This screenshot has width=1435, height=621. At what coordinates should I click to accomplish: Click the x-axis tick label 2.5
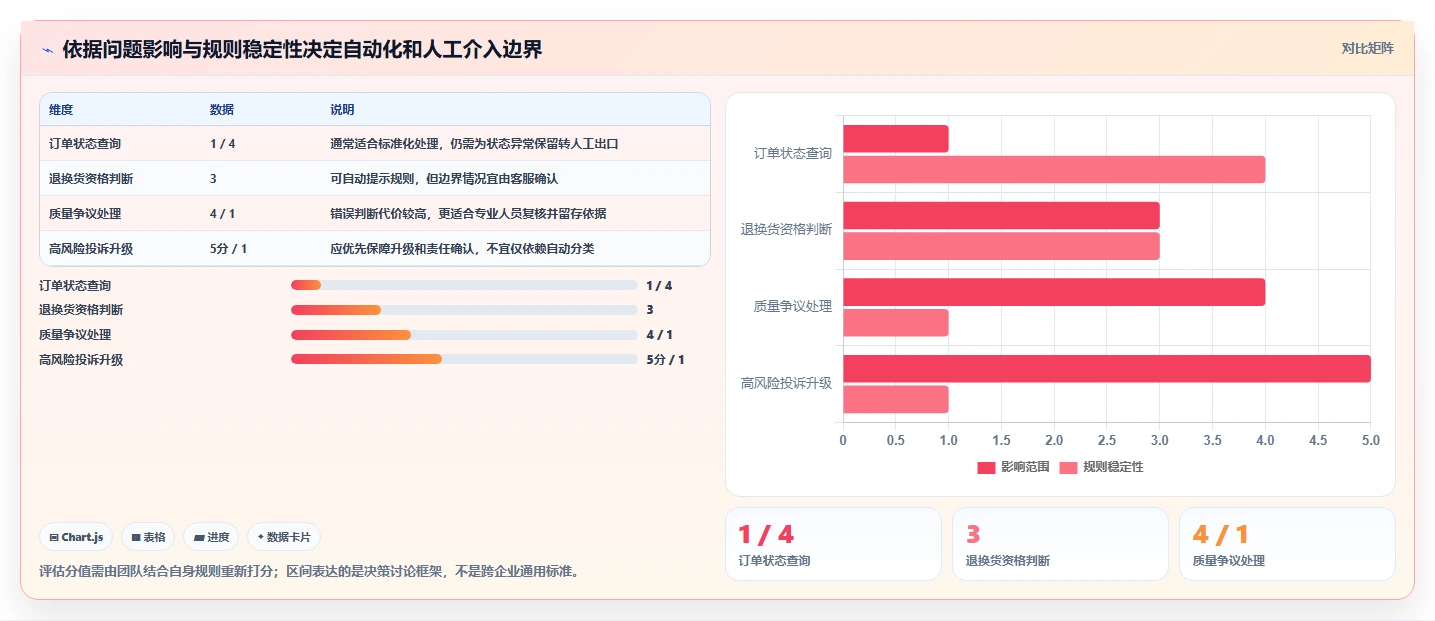coord(1107,440)
